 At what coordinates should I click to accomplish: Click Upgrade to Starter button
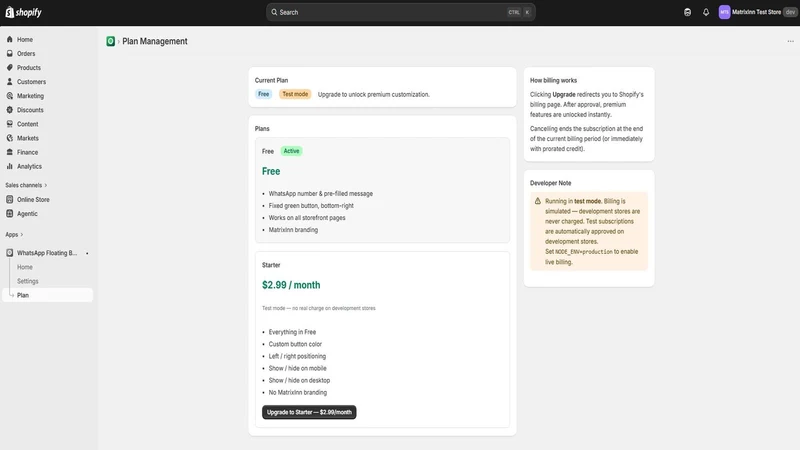click(309, 412)
